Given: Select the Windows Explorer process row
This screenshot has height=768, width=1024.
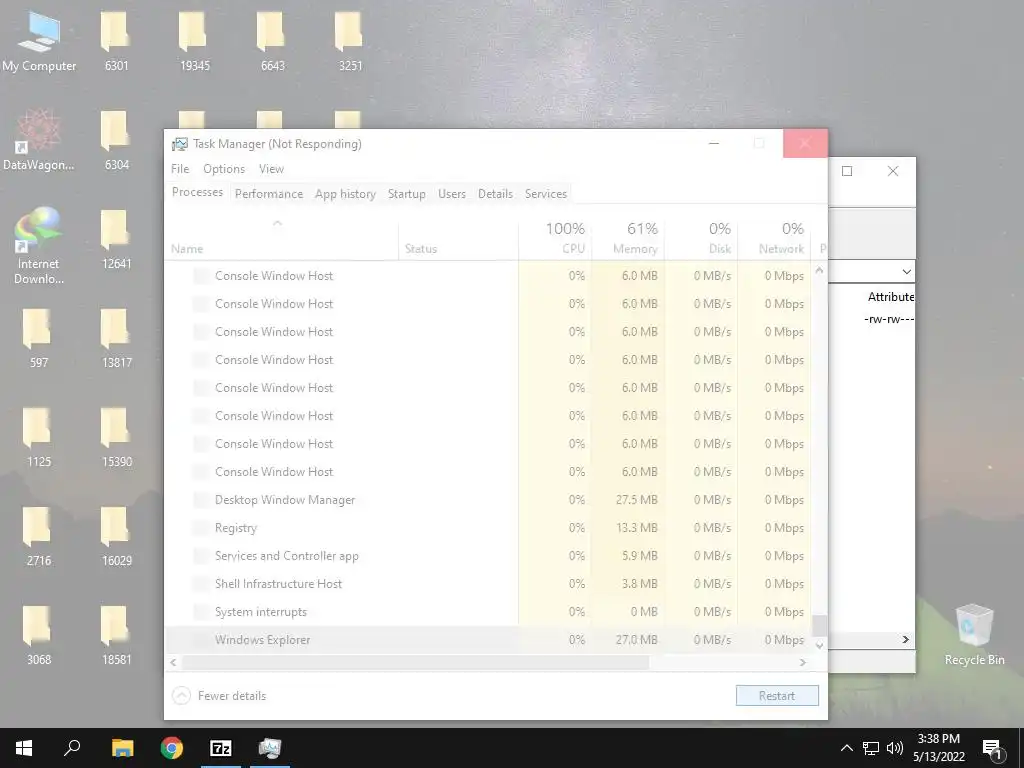Looking at the screenshot, I should [x=488, y=640].
